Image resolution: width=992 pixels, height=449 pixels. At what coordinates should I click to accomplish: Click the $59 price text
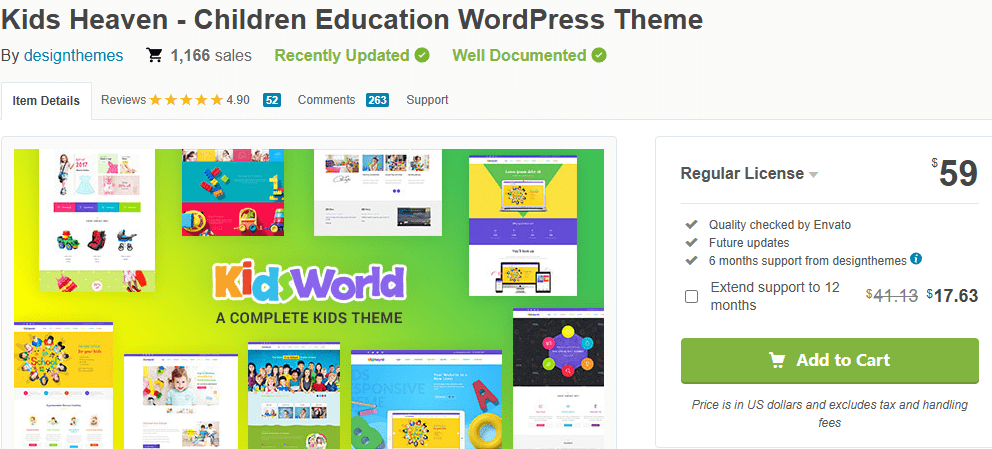point(955,173)
